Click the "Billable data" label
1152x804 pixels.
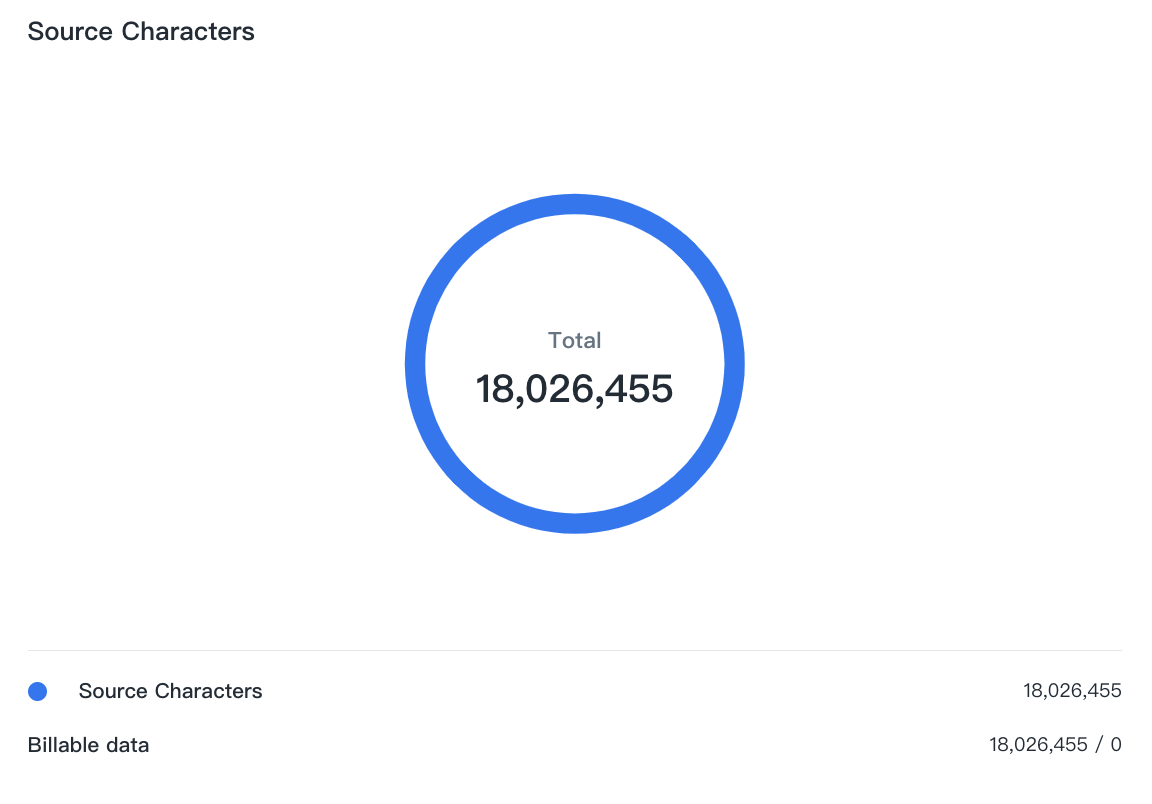[88, 745]
